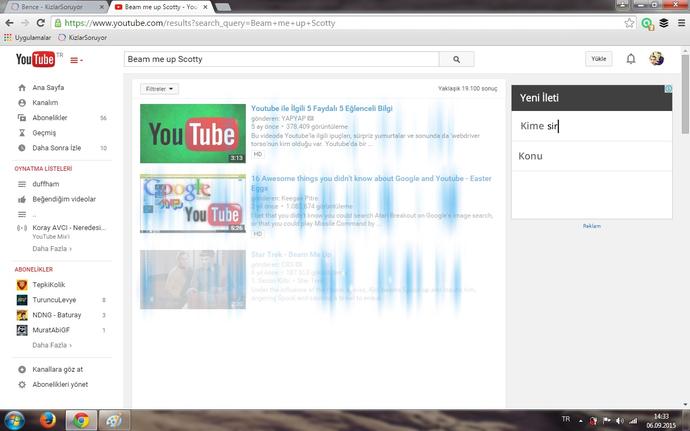
Task: Open the Daha Sonra İzle label
Action: tap(57, 148)
